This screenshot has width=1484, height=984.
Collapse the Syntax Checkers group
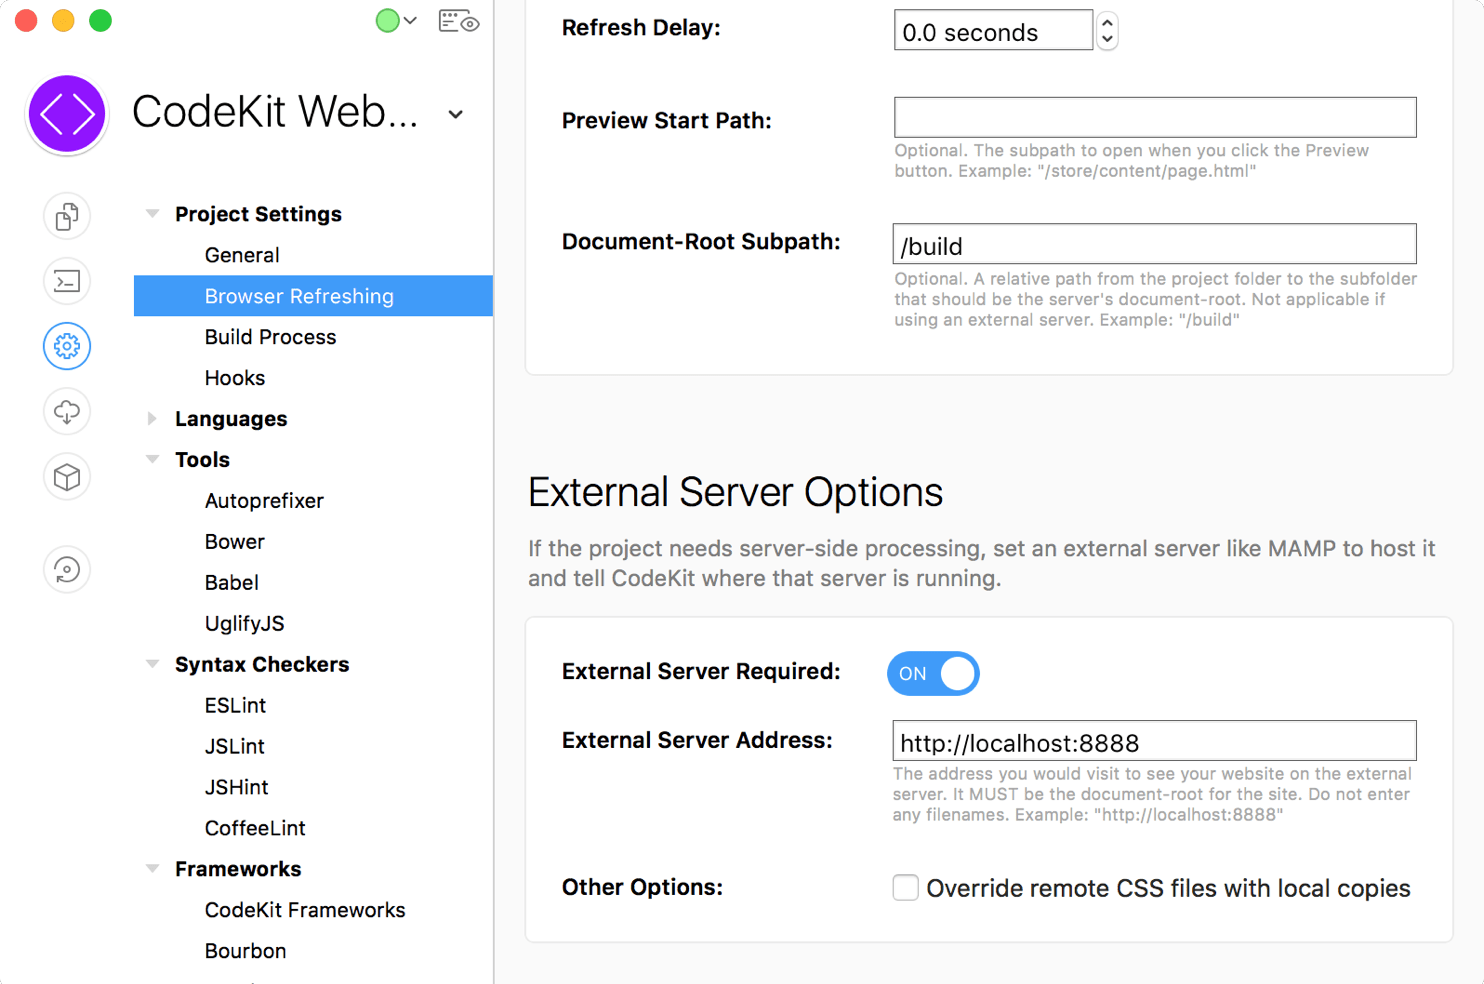(152, 664)
